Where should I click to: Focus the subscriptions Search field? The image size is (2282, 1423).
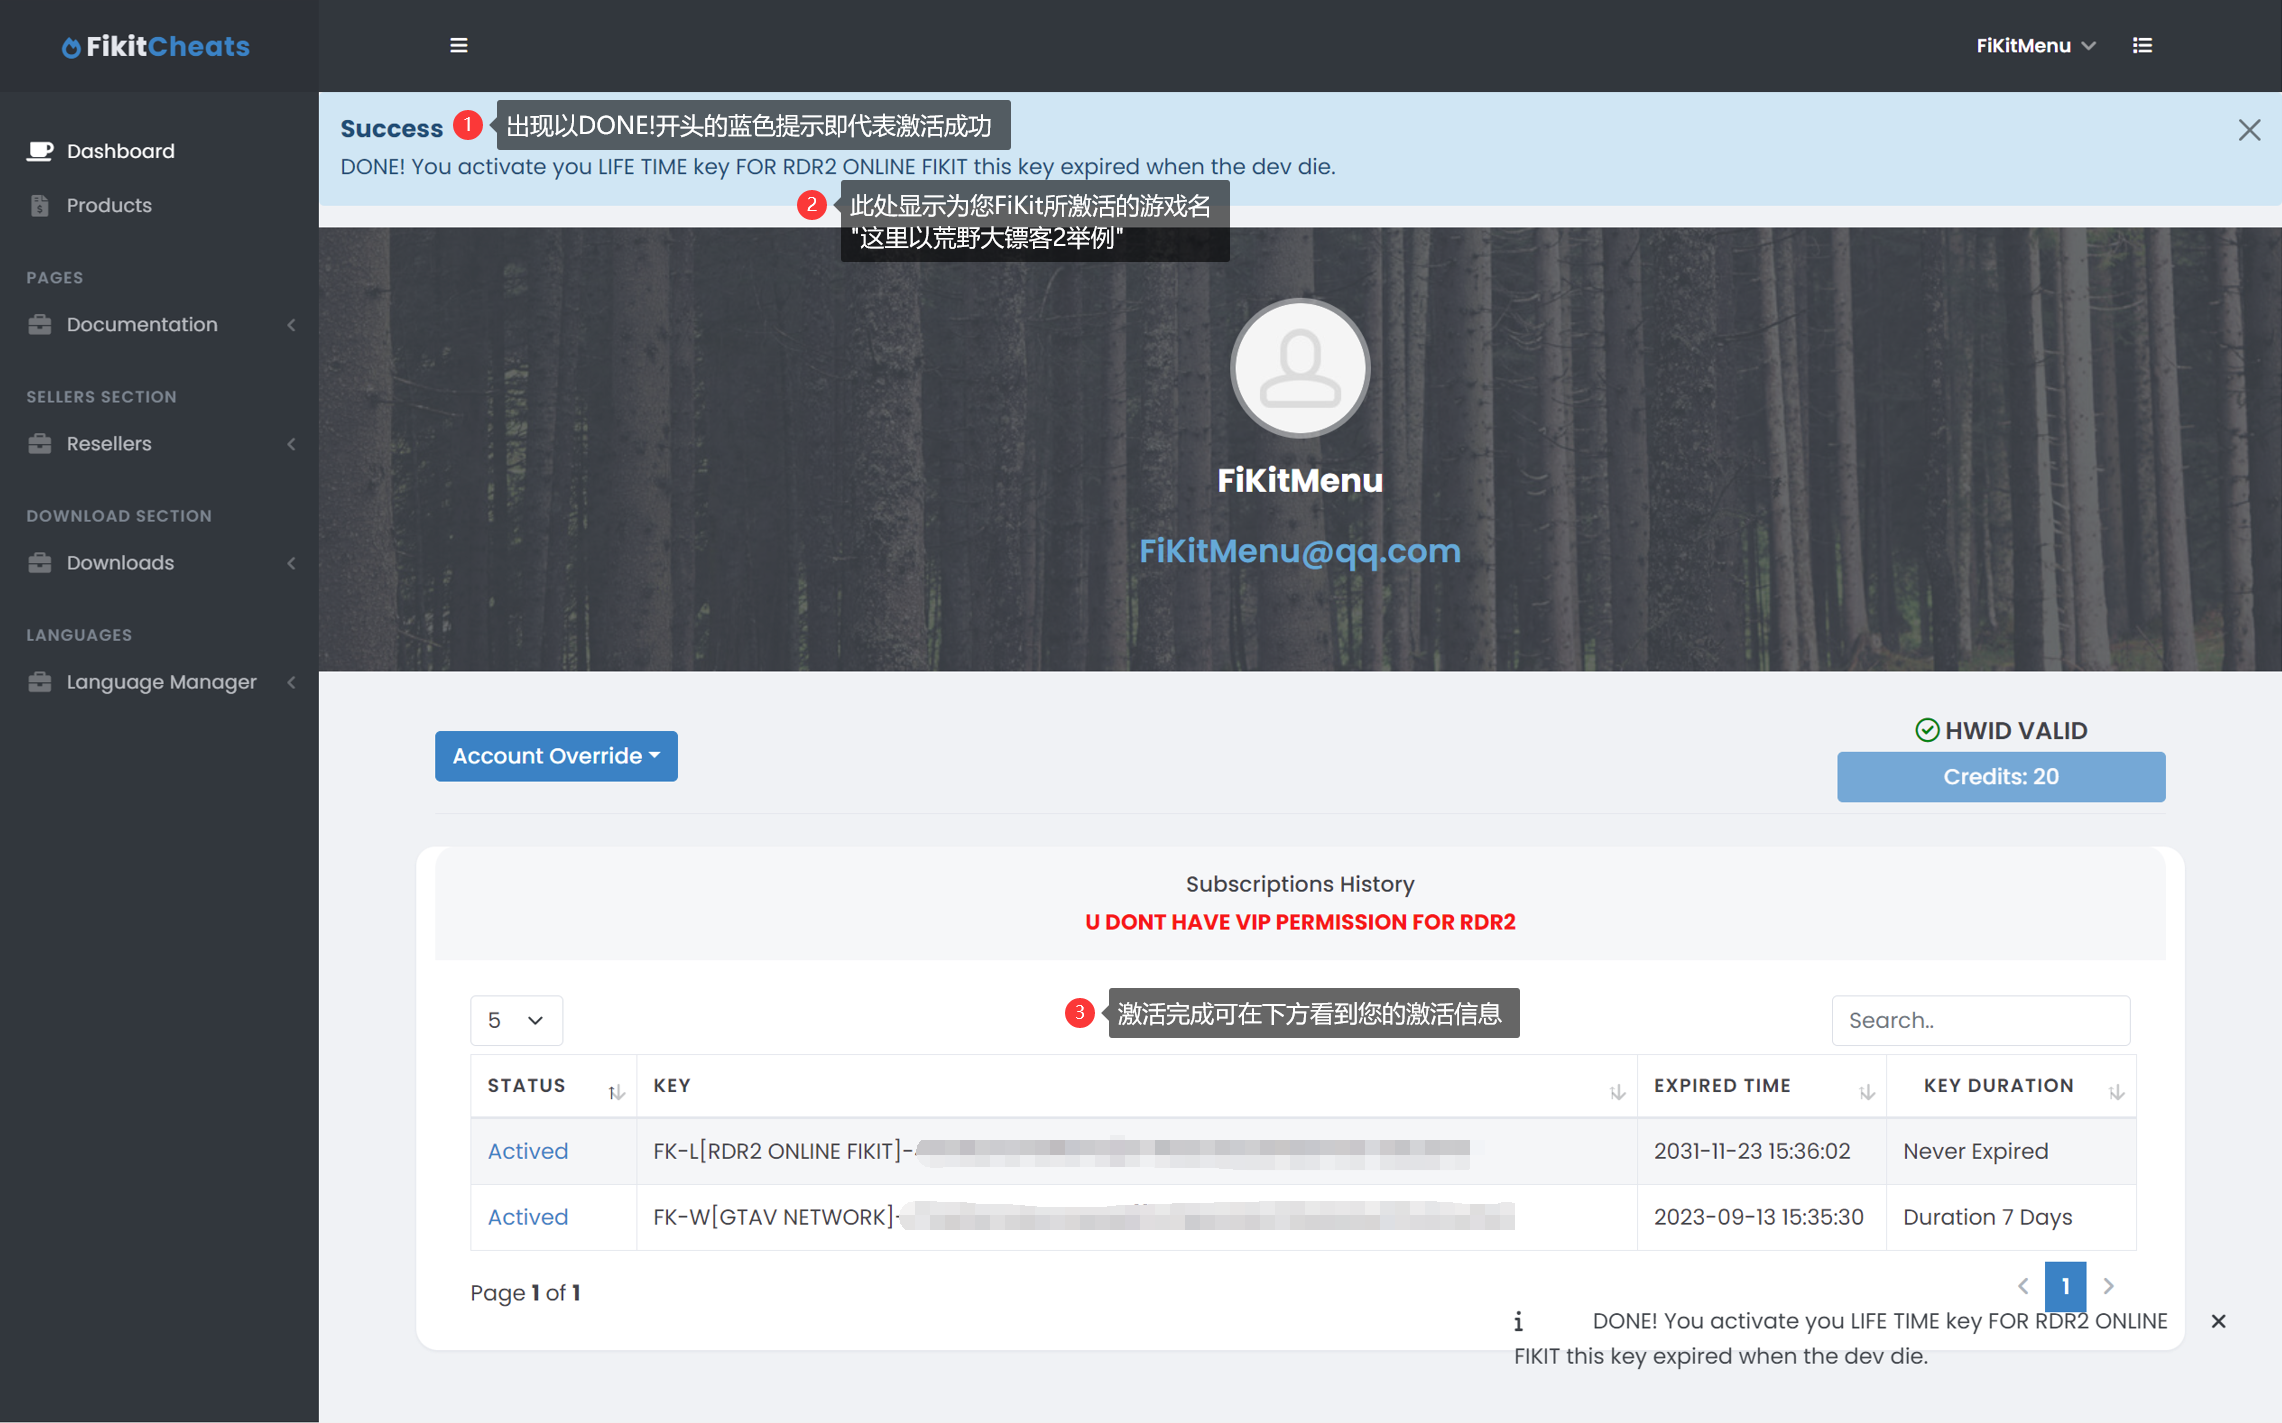point(1980,1020)
